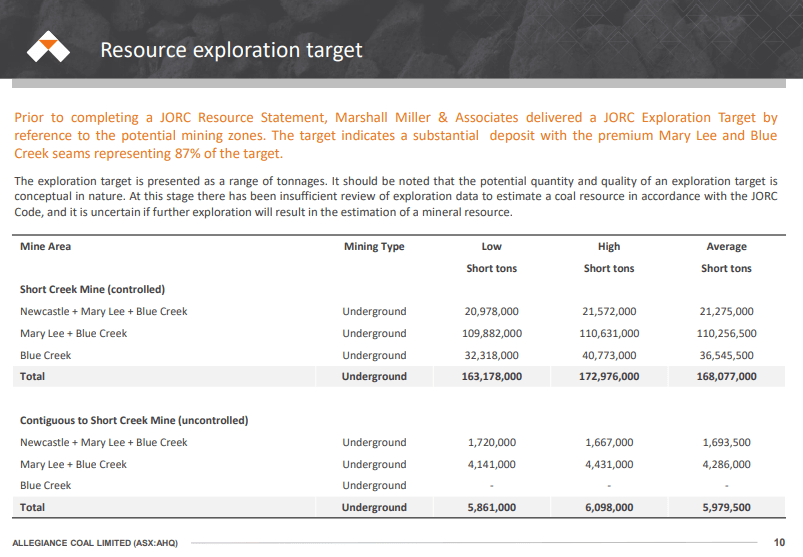Select the average value 21,275,000
This screenshot has width=803, height=557.
(x=726, y=311)
